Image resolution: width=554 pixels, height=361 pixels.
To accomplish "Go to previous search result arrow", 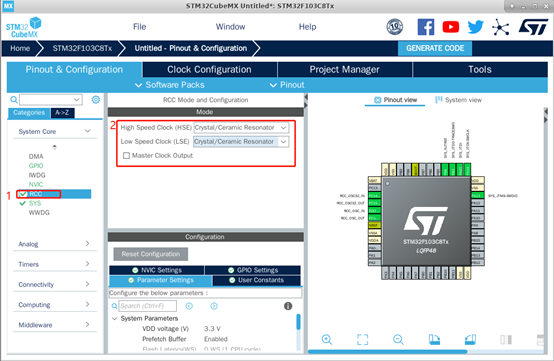I will [x=189, y=306].
